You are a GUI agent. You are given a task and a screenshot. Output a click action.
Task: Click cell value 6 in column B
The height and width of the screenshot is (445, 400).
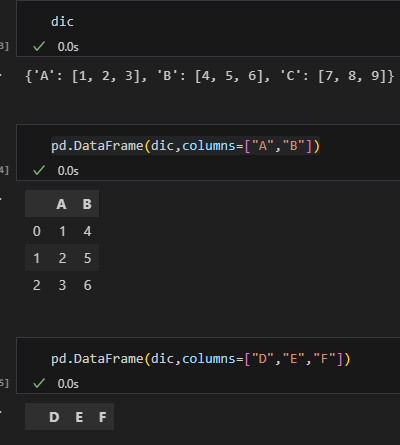pyautogui.click(x=87, y=285)
